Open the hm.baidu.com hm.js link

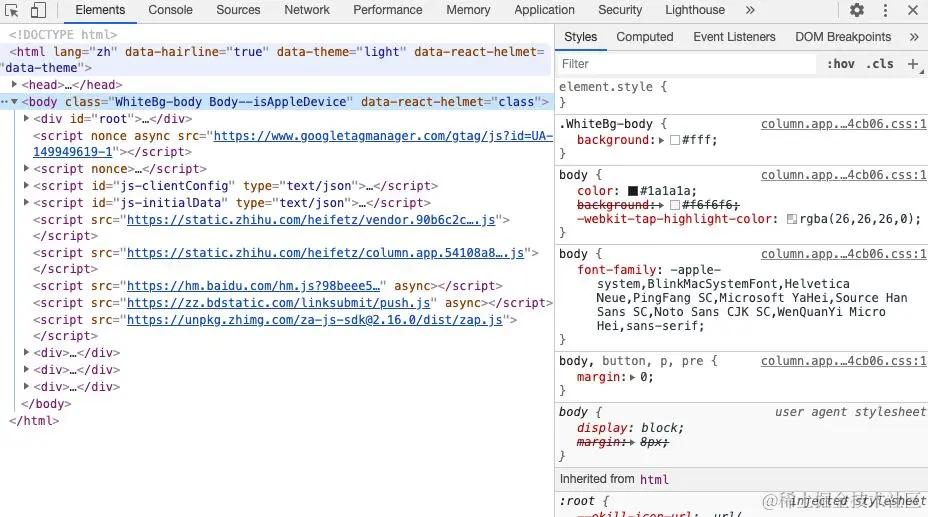tap(253, 286)
